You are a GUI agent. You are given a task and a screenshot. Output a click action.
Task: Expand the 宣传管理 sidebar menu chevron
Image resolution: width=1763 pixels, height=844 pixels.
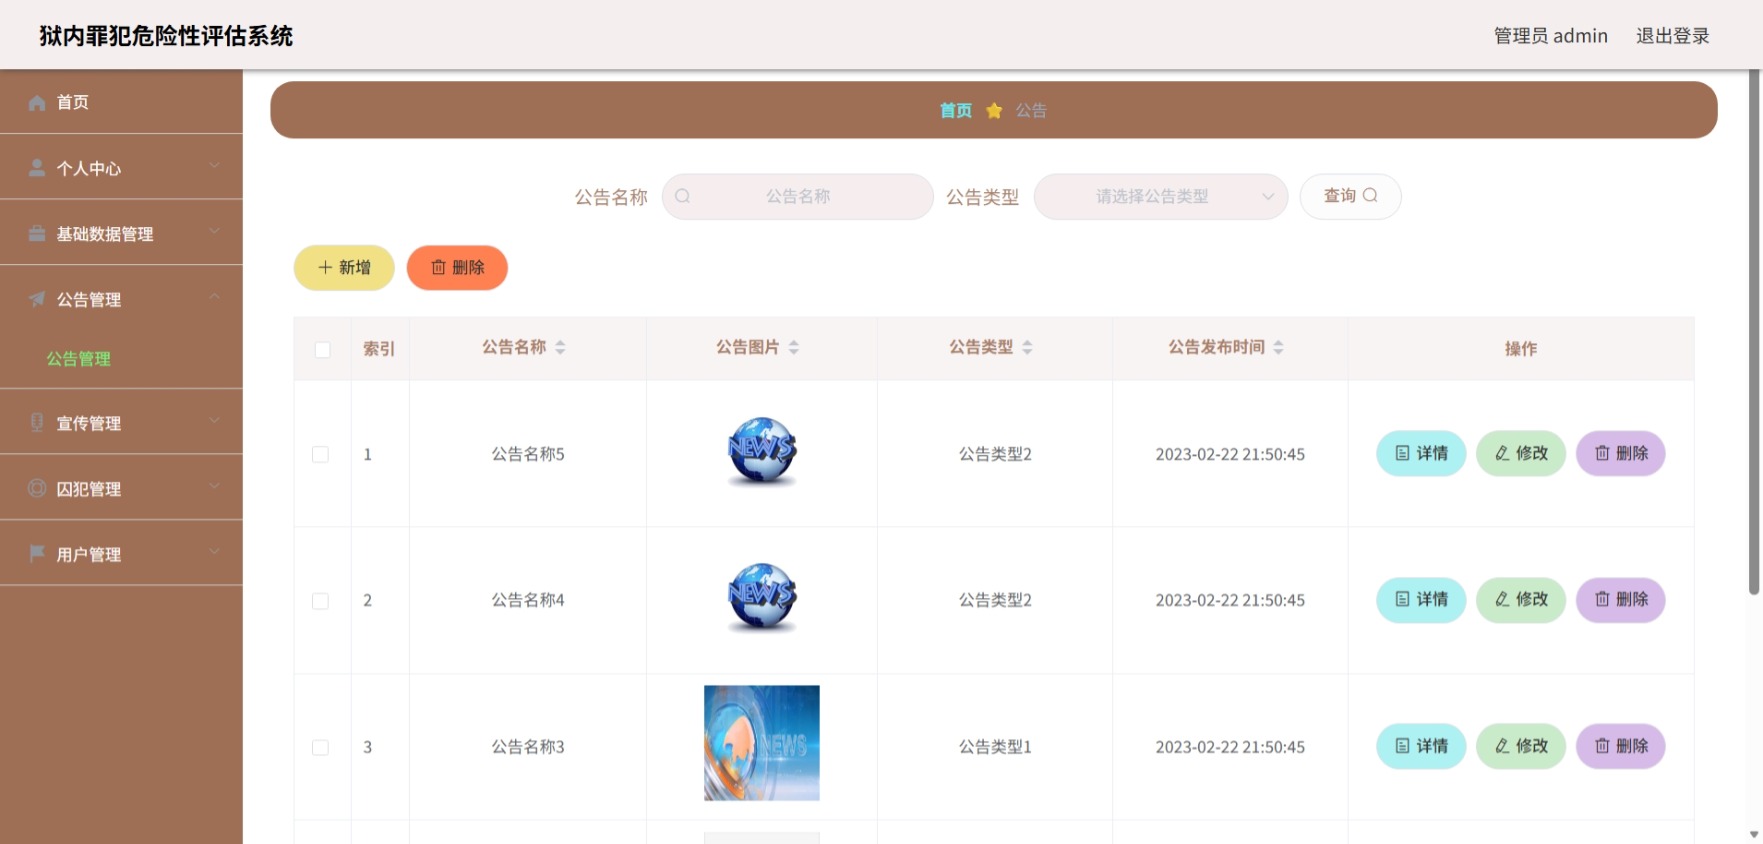tap(214, 421)
